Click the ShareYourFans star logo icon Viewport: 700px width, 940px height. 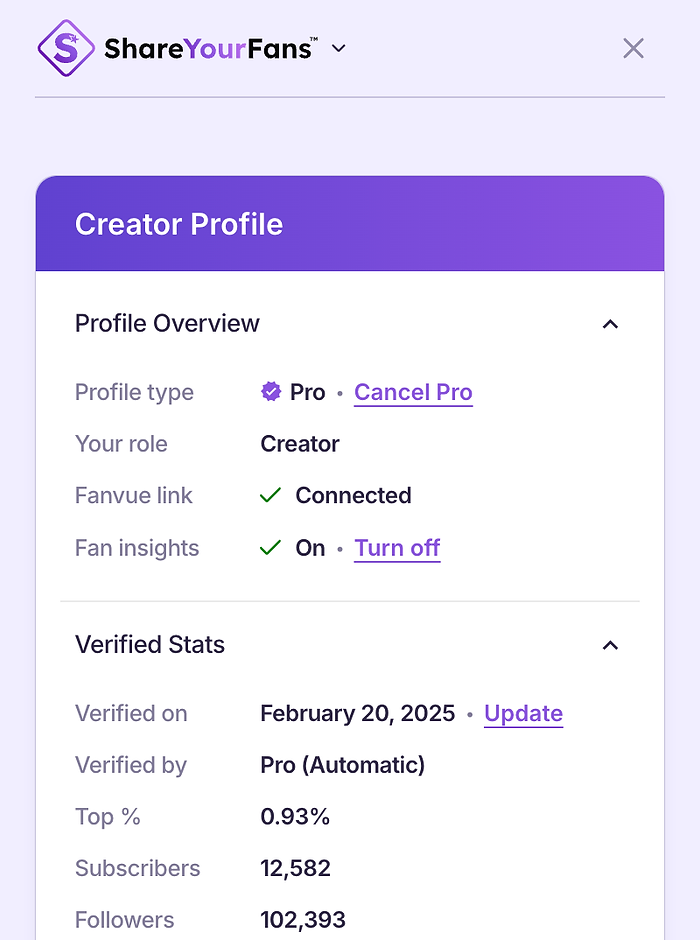(66, 48)
